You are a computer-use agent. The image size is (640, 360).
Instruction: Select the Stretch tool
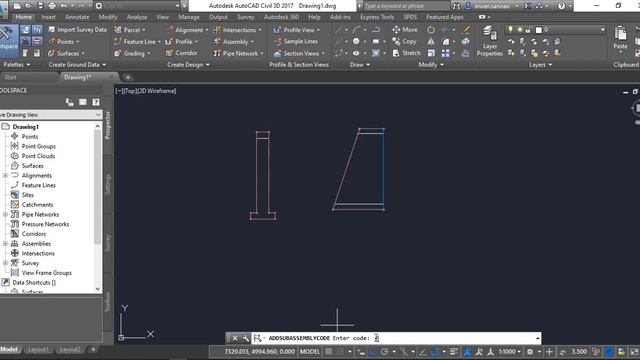click(407, 53)
